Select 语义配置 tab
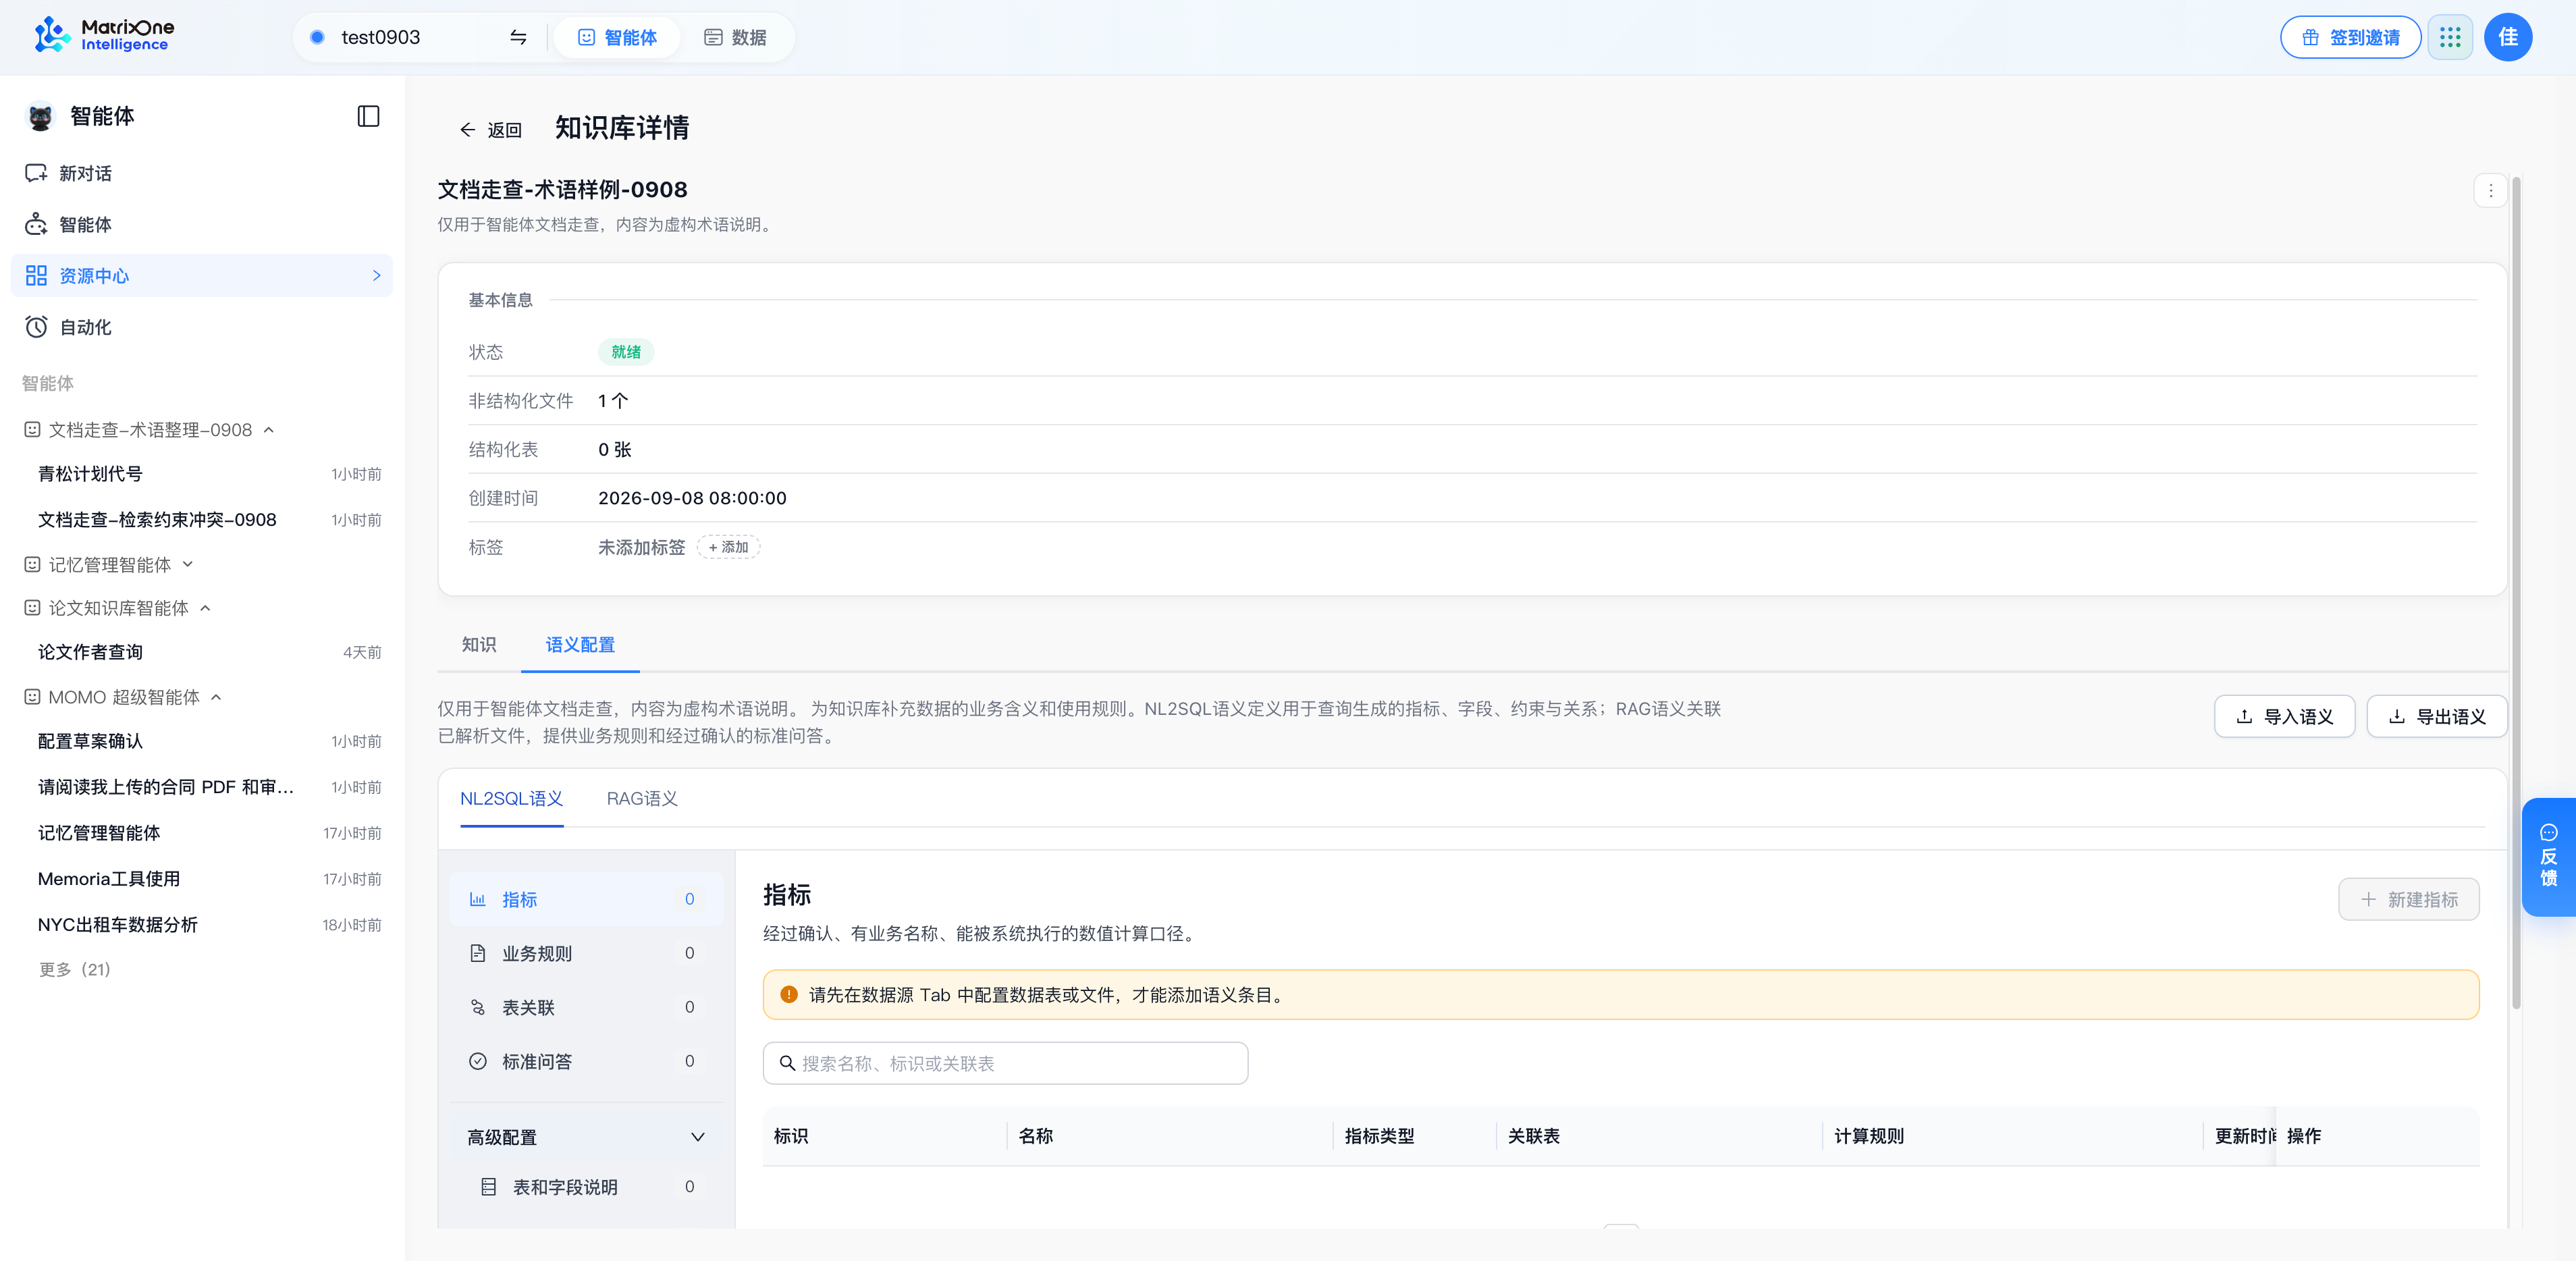Viewport: 2576px width, 1261px height. pyautogui.click(x=580, y=644)
